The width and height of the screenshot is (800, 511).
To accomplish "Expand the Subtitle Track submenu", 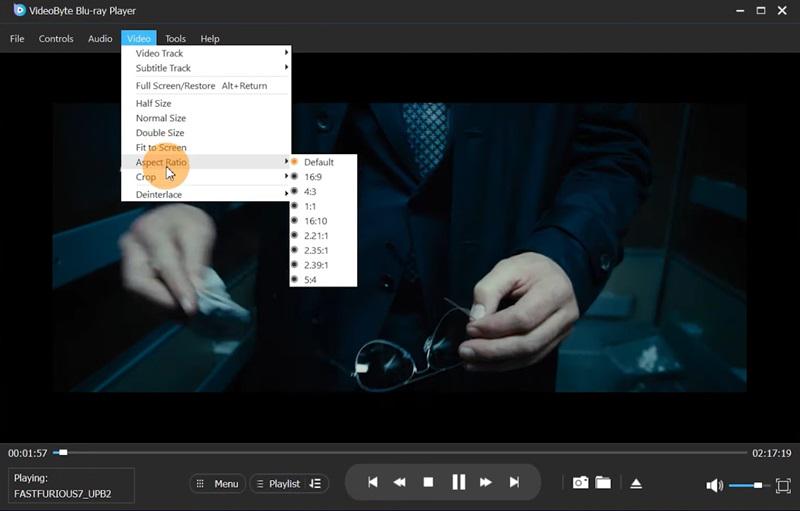I will click(206, 68).
